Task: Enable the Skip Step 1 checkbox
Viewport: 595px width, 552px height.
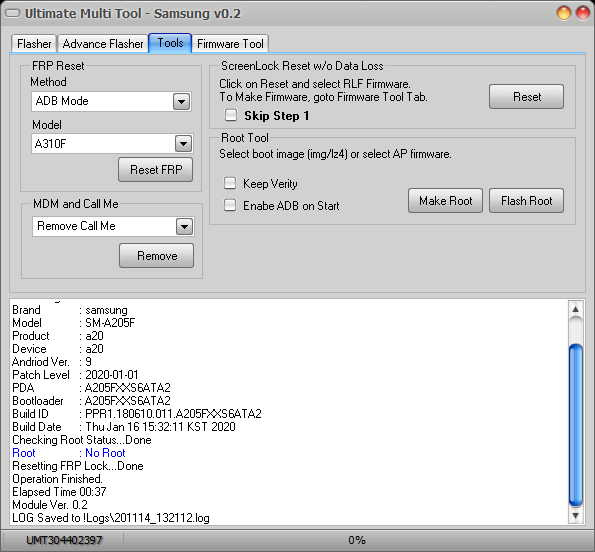Action: point(231,115)
